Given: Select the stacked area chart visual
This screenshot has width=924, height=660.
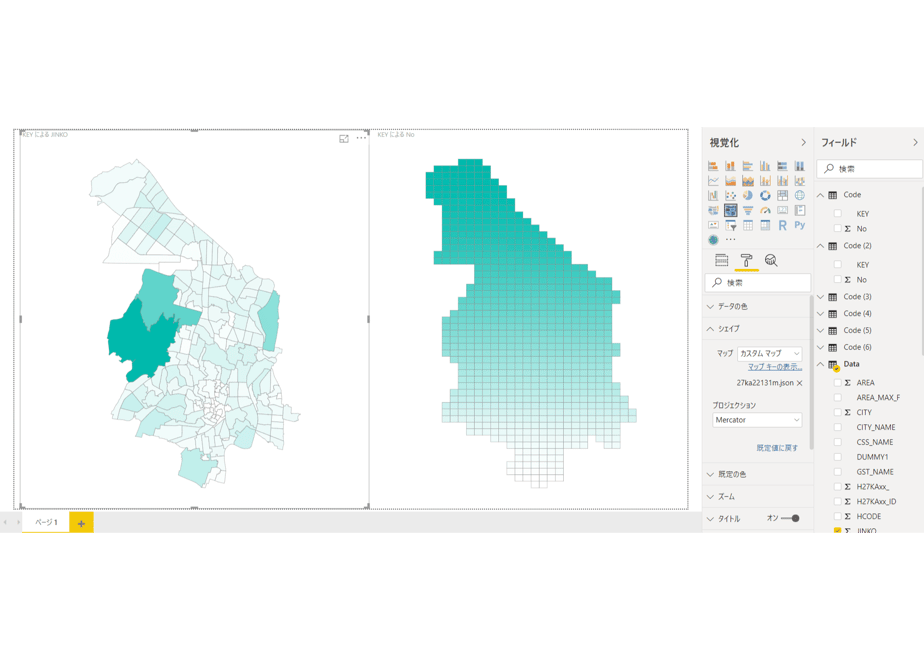Looking at the screenshot, I should tap(748, 180).
